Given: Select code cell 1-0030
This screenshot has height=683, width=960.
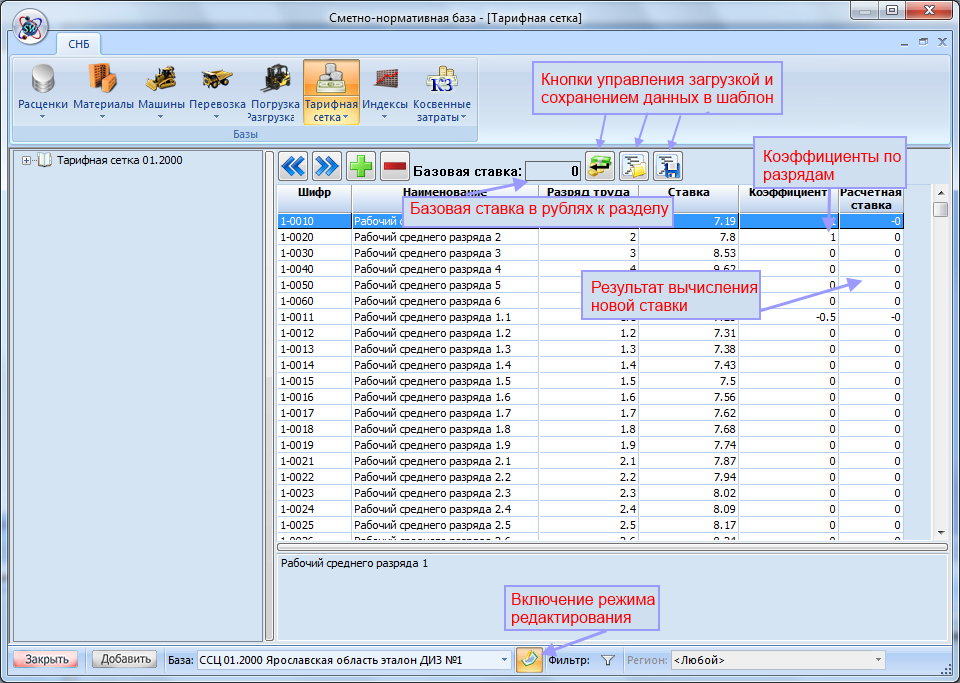Looking at the screenshot, I should (315, 253).
